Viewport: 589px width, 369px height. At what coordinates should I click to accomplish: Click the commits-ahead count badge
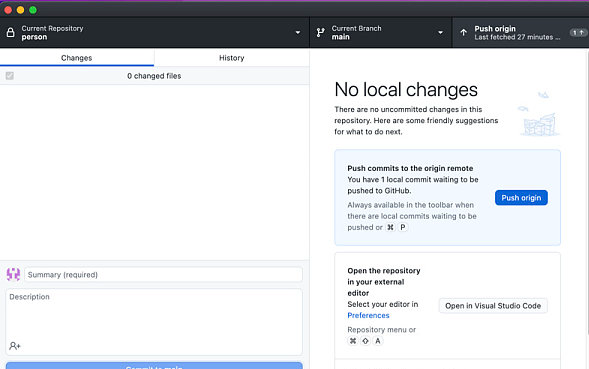click(578, 33)
